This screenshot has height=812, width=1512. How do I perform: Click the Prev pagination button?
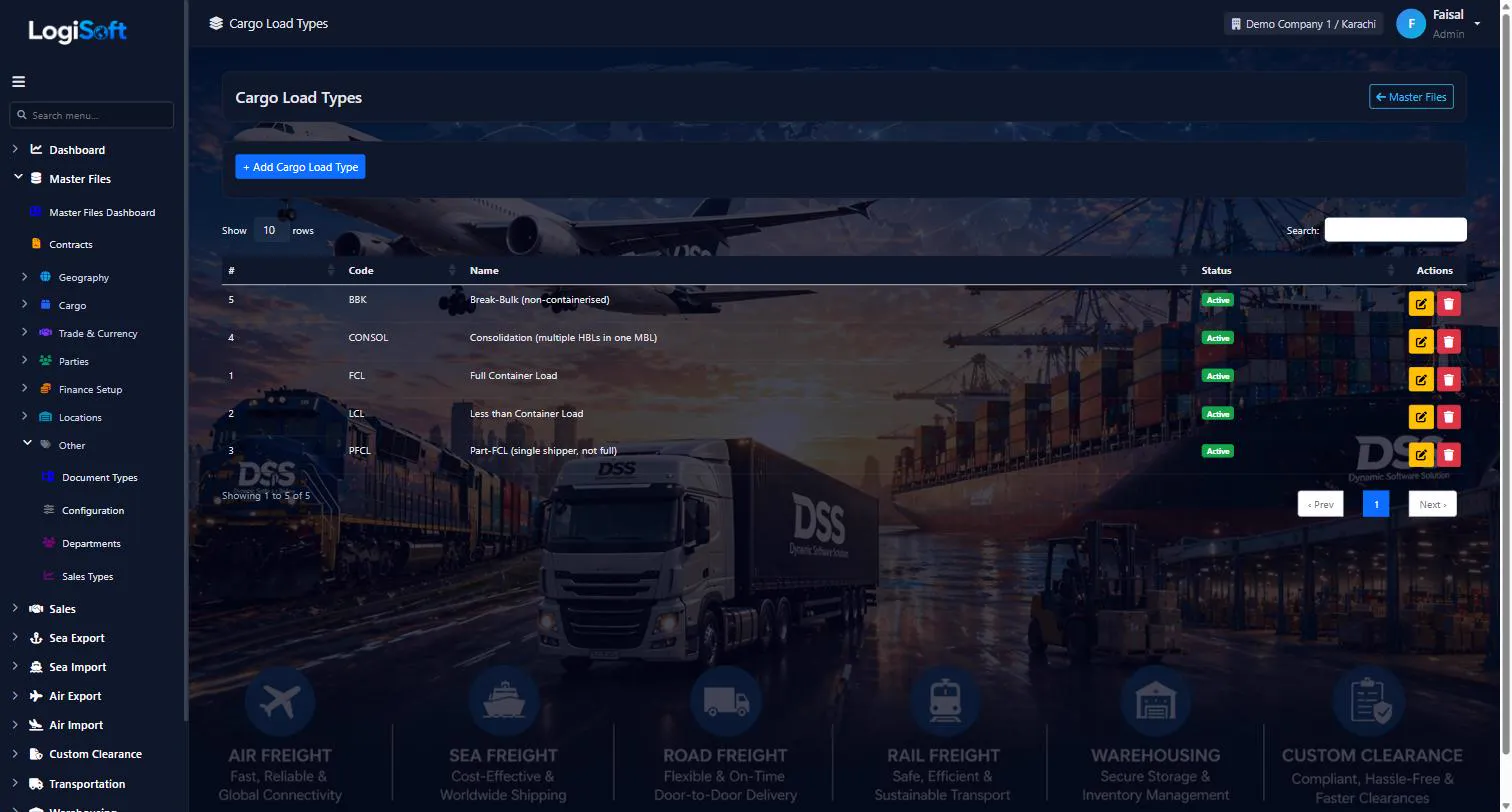[1320, 504]
